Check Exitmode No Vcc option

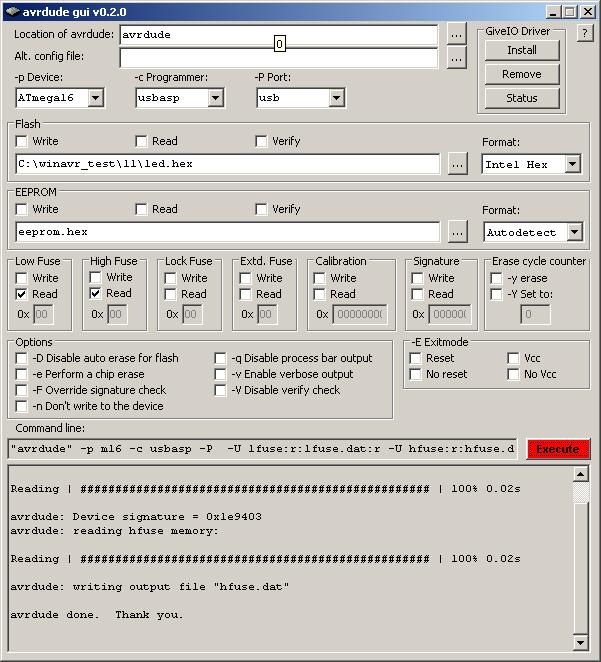513,374
